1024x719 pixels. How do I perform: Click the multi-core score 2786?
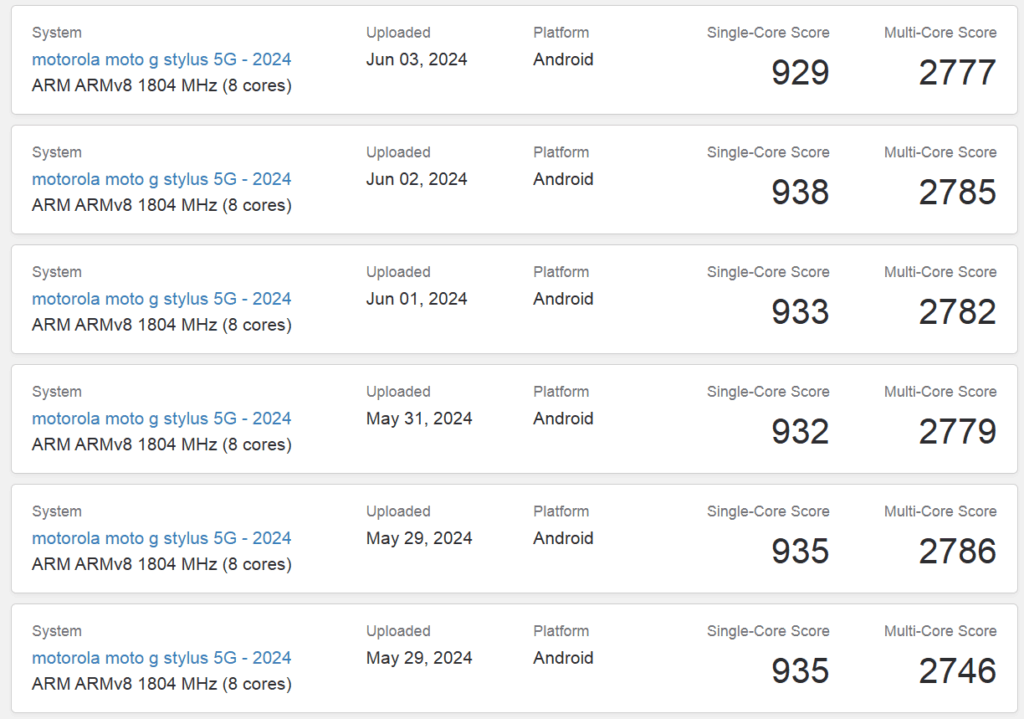[957, 551]
